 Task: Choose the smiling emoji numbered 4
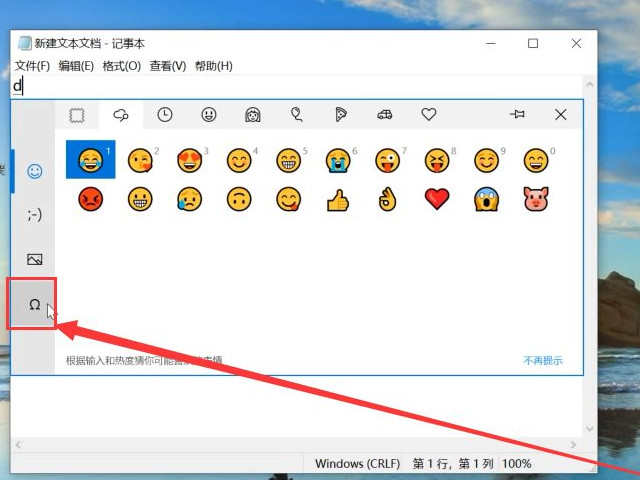click(x=239, y=160)
